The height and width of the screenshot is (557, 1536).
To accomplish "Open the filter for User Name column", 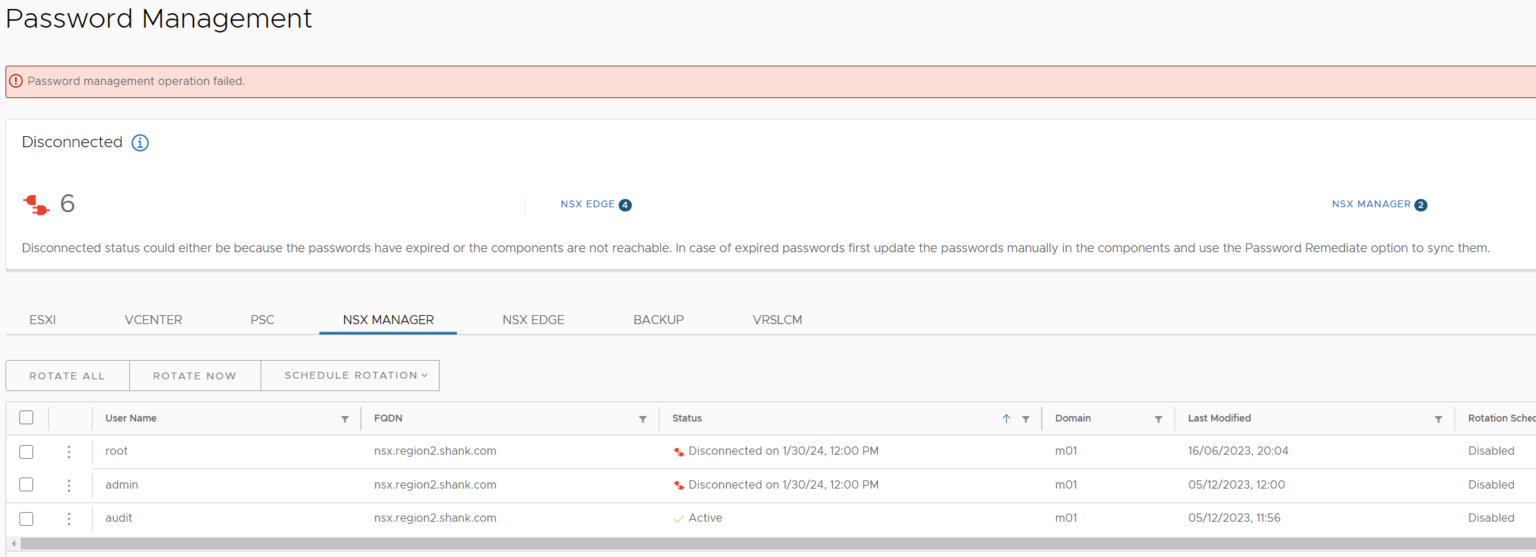I will [x=345, y=419].
